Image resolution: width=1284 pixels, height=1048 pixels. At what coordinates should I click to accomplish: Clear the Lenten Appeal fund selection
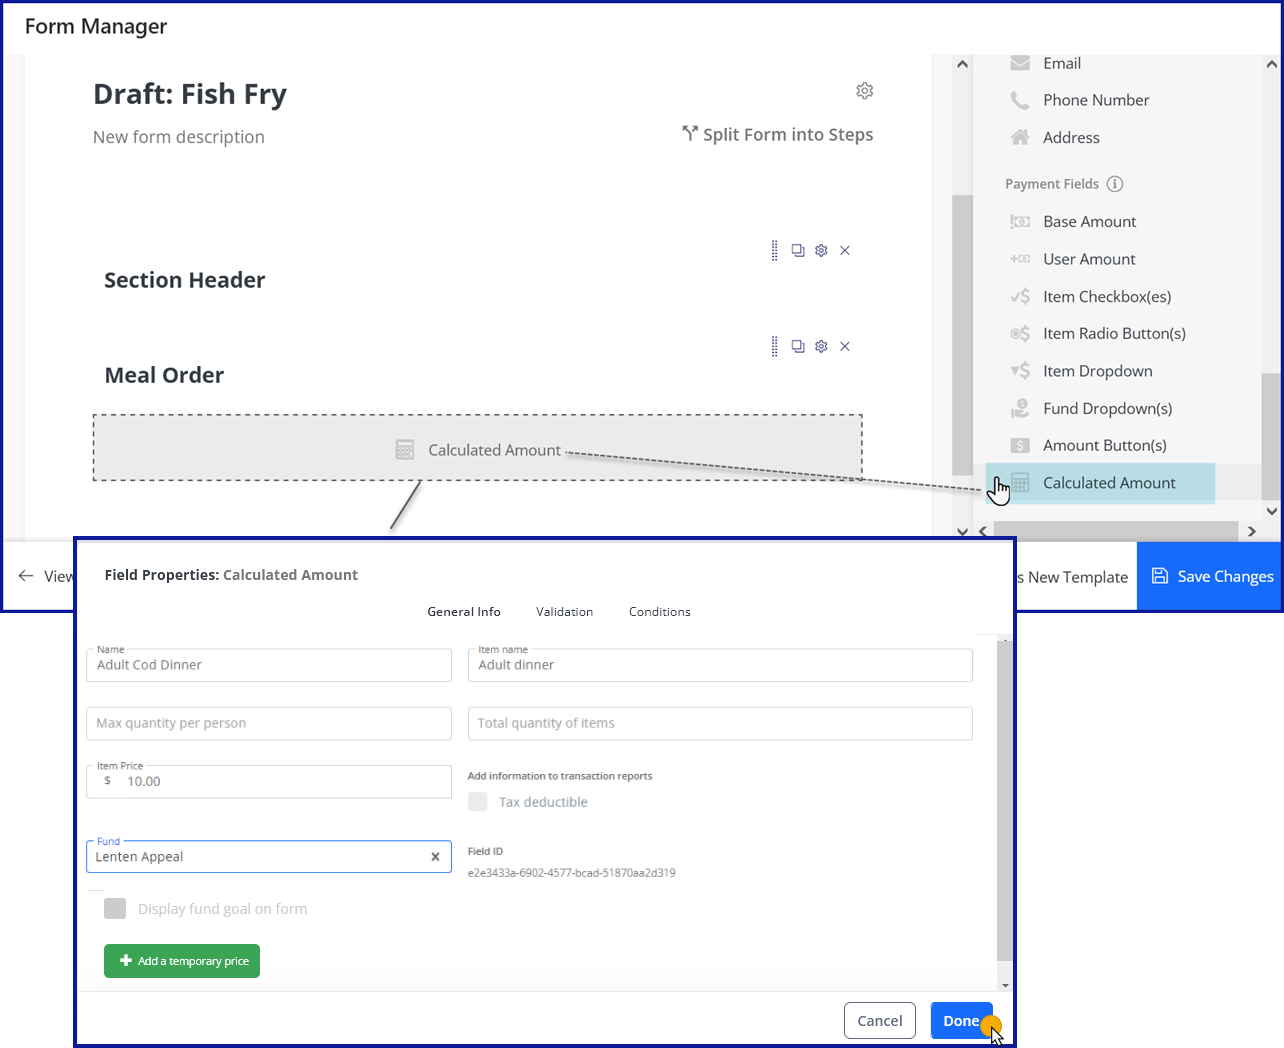tap(435, 857)
